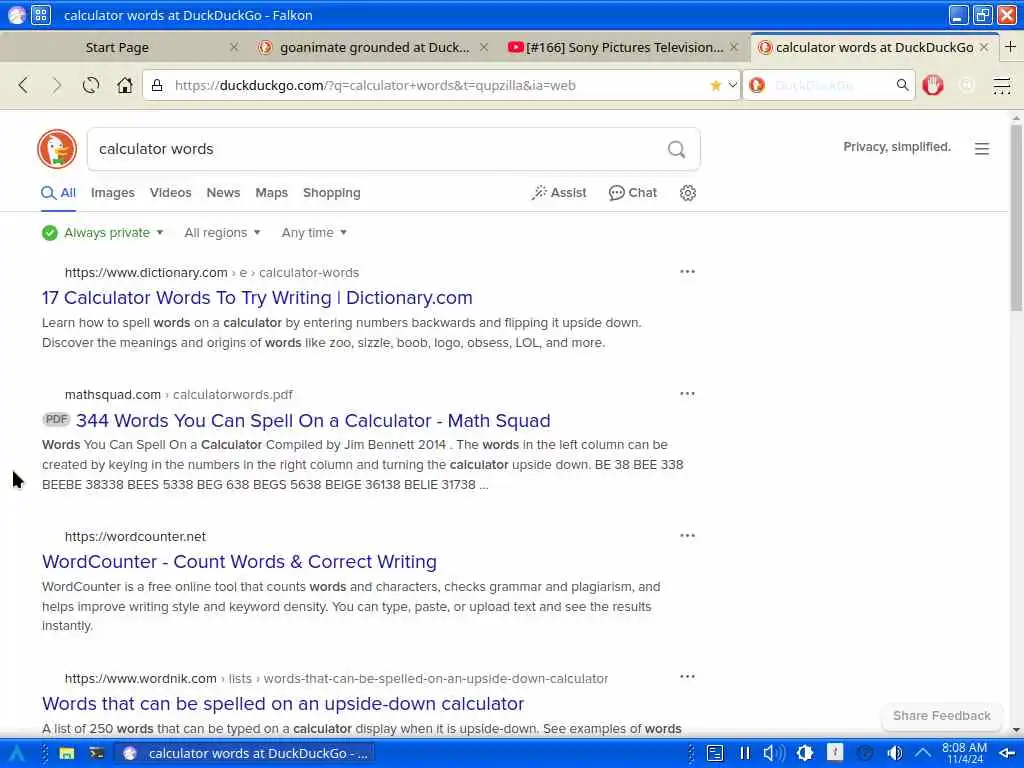
Task: Open more options for the WordCounter result
Action: [x=687, y=536]
